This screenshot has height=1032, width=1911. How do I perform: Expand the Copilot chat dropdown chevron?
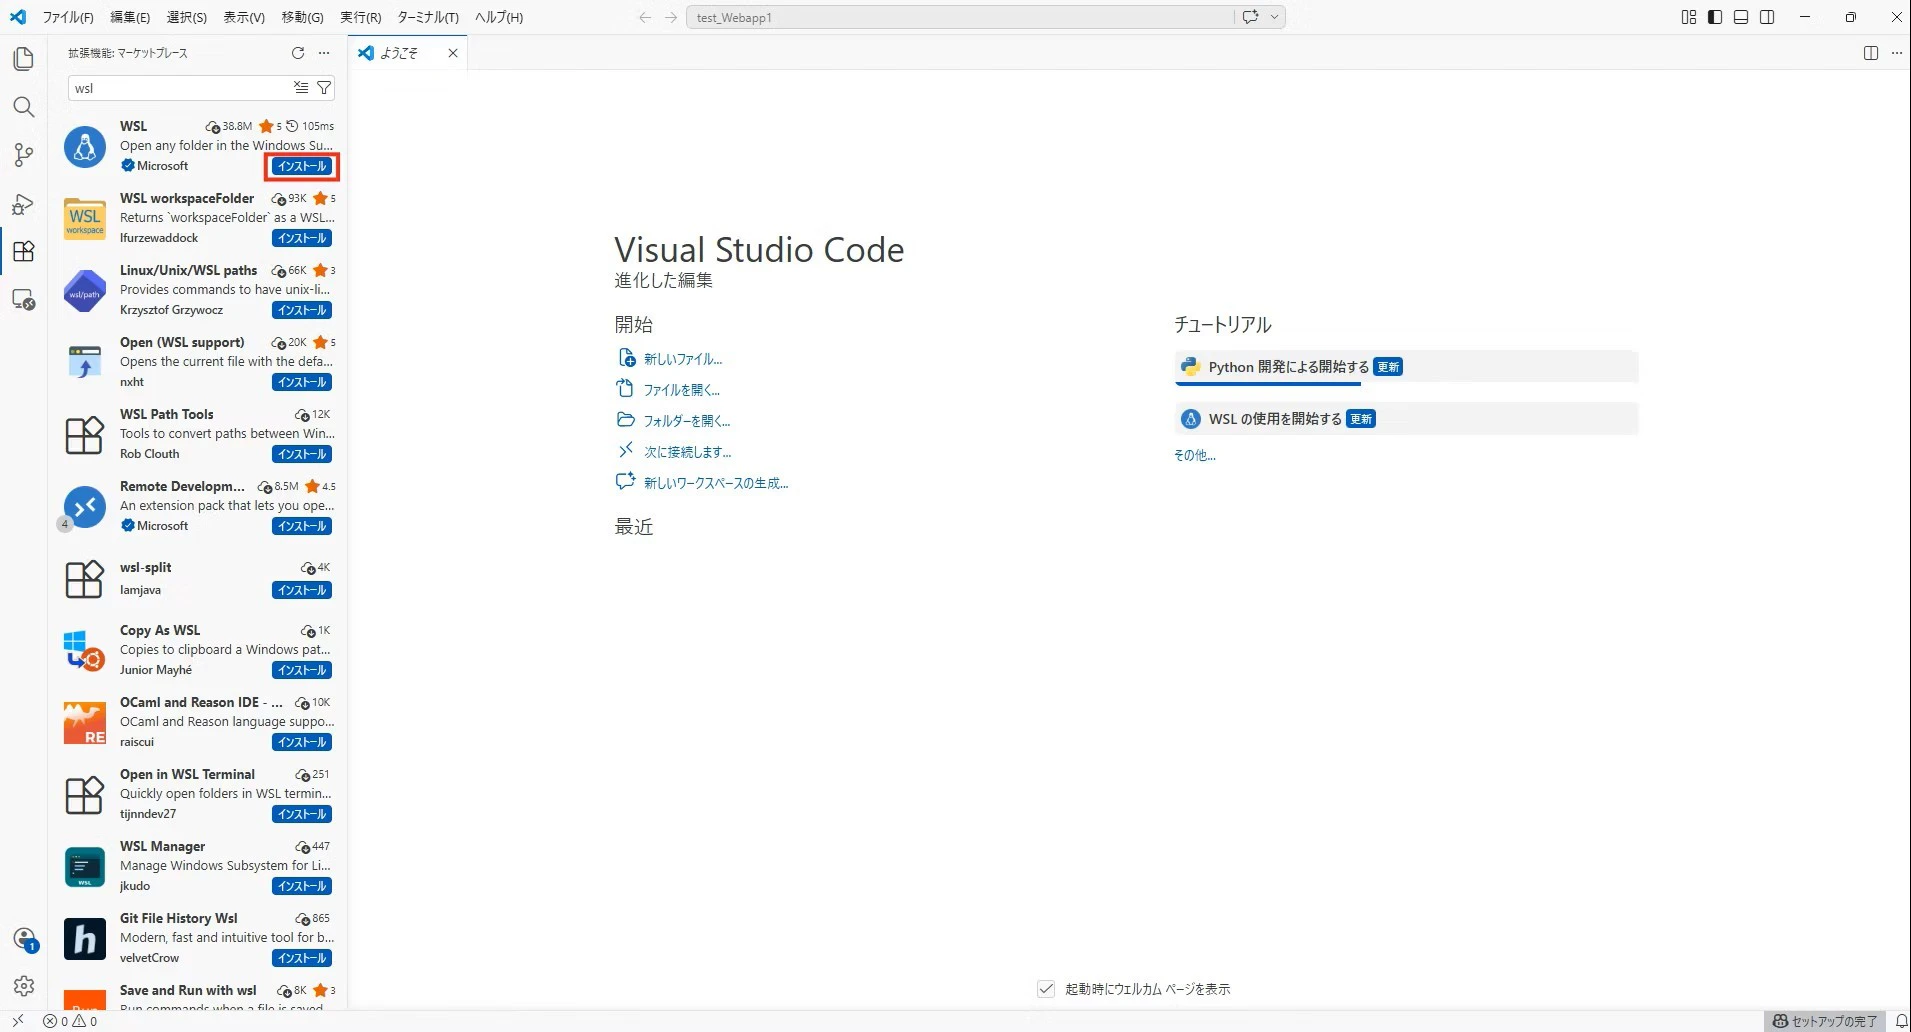pyautogui.click(x=1274, y=17)
